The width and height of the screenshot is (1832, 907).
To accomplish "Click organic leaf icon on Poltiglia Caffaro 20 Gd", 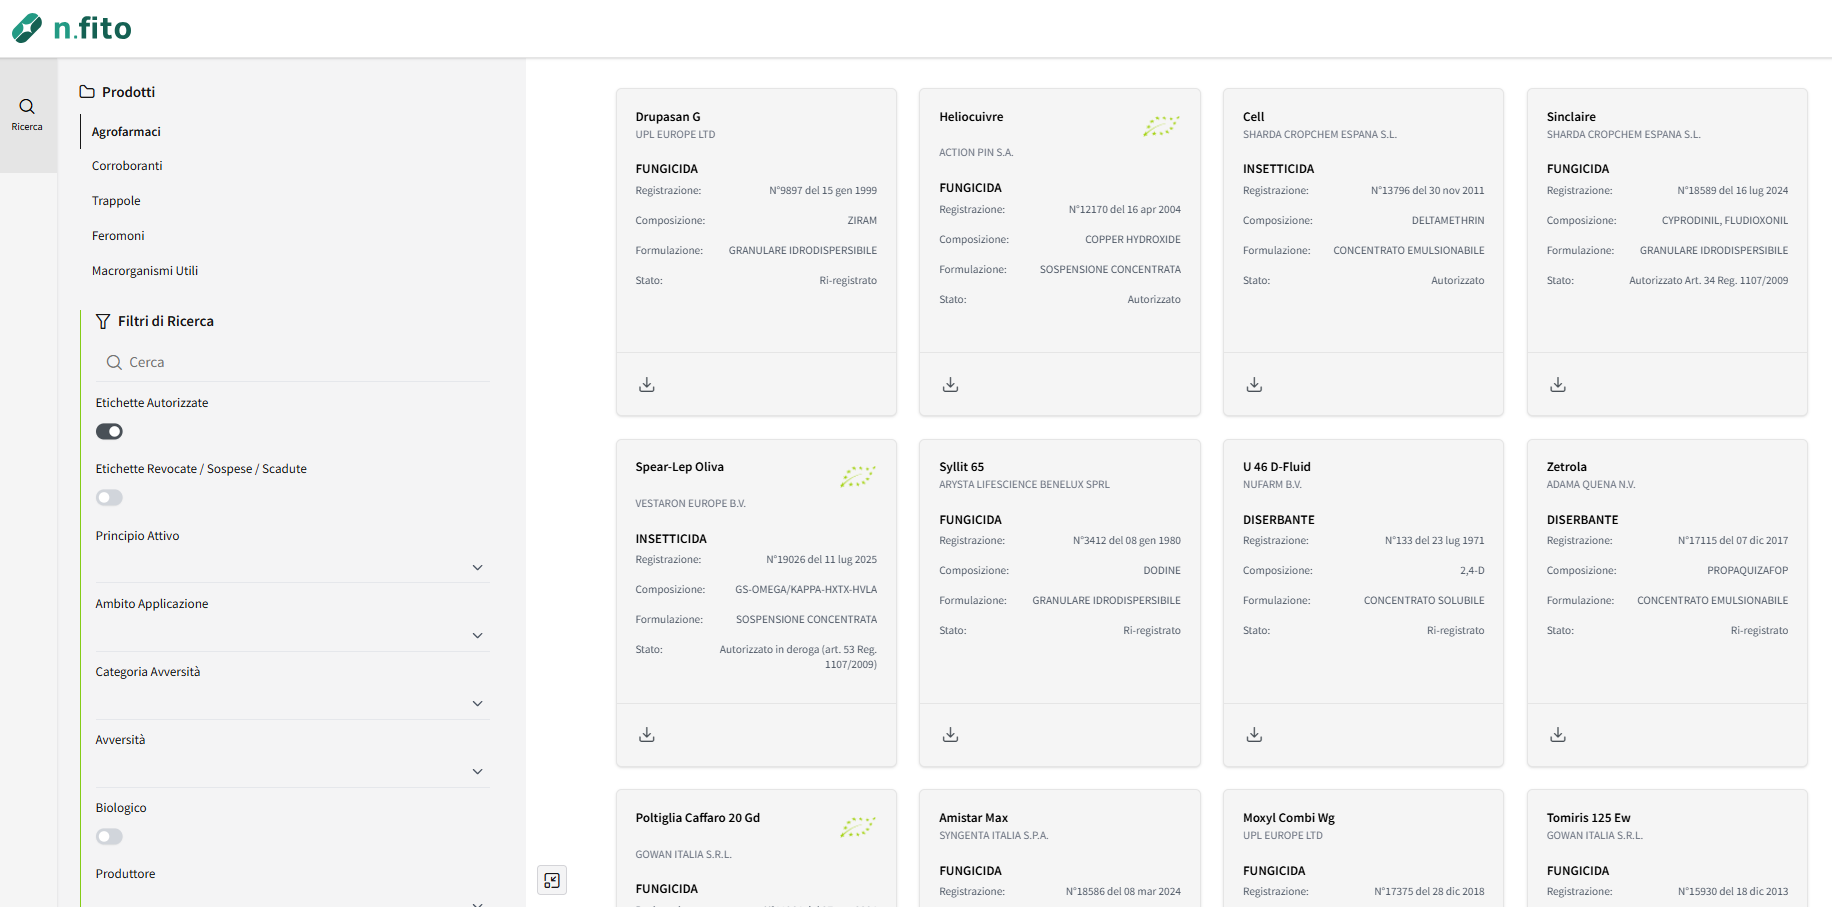I will click(x=858, y=827).
